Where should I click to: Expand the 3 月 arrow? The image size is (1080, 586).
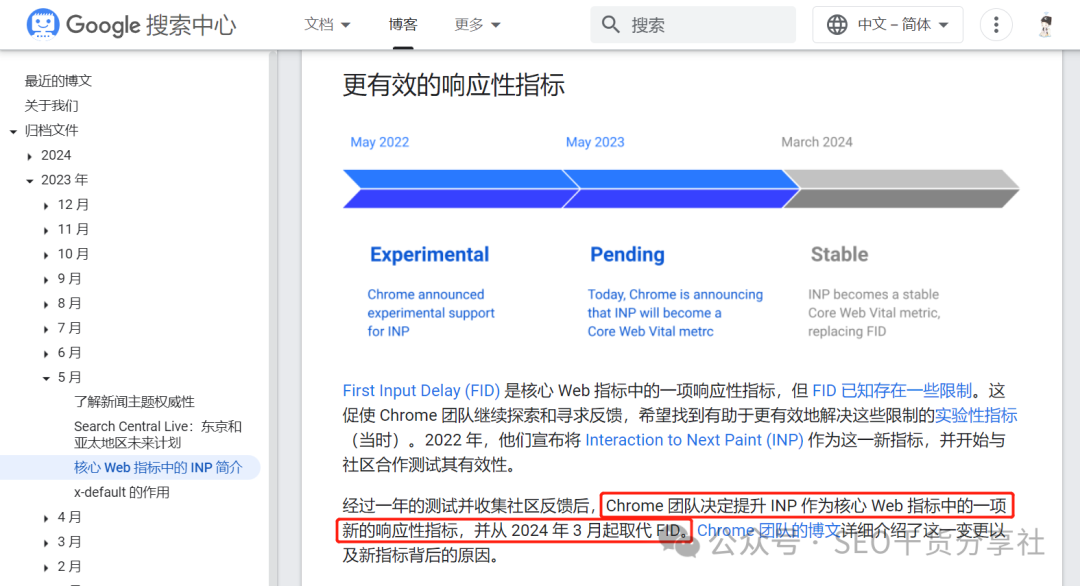46,543
